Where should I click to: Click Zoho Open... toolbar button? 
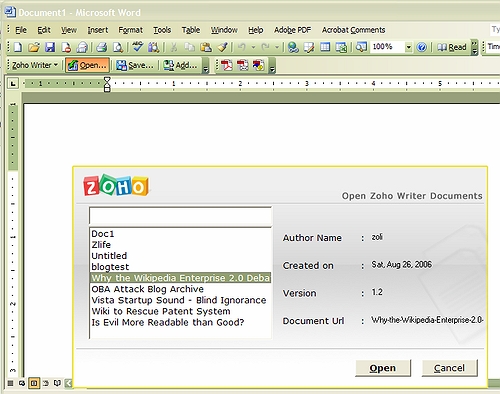coord(87,65)
